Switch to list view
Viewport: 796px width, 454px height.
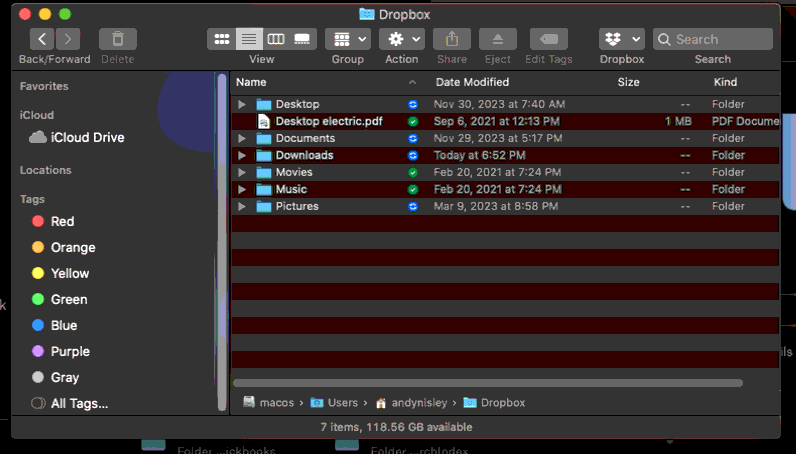249,39
